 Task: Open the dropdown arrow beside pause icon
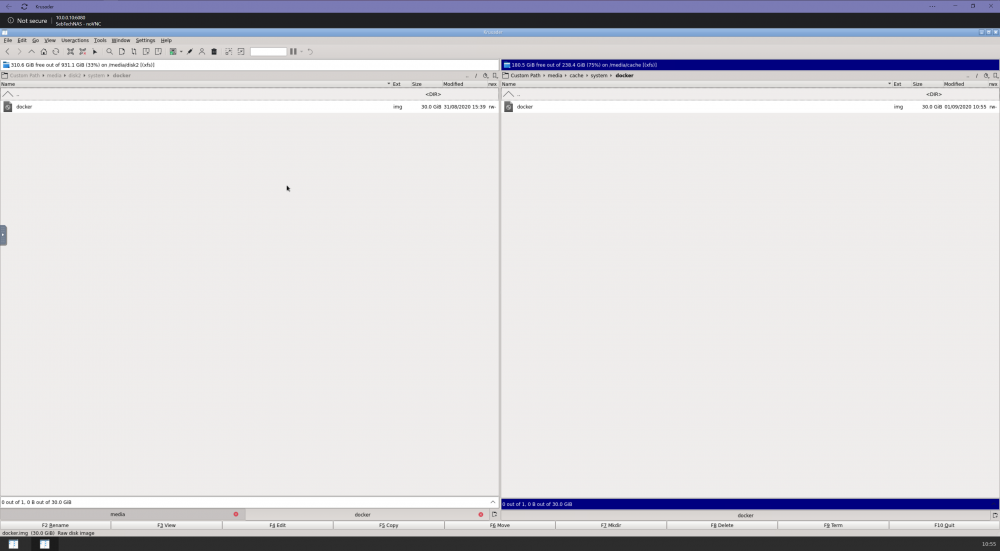302,52
